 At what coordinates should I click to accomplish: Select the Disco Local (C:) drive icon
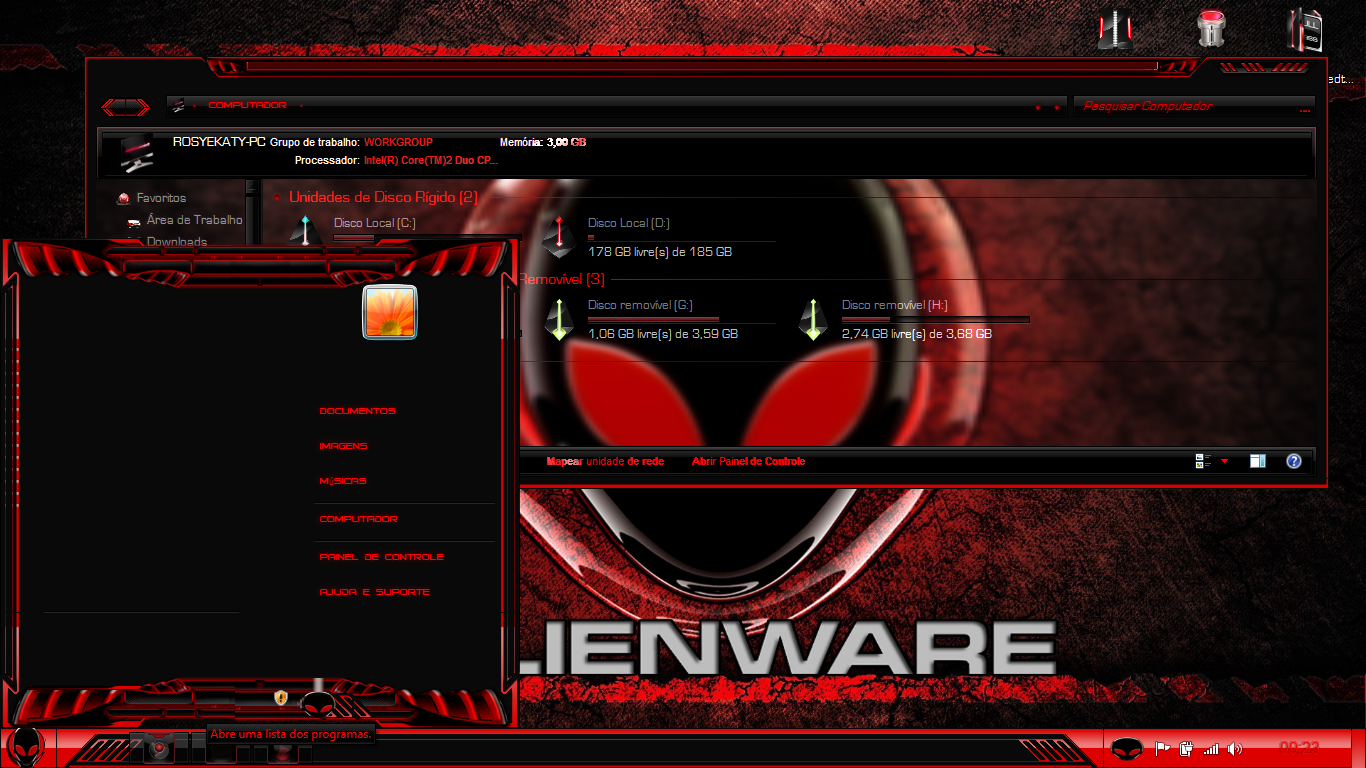tap(306, 232)
